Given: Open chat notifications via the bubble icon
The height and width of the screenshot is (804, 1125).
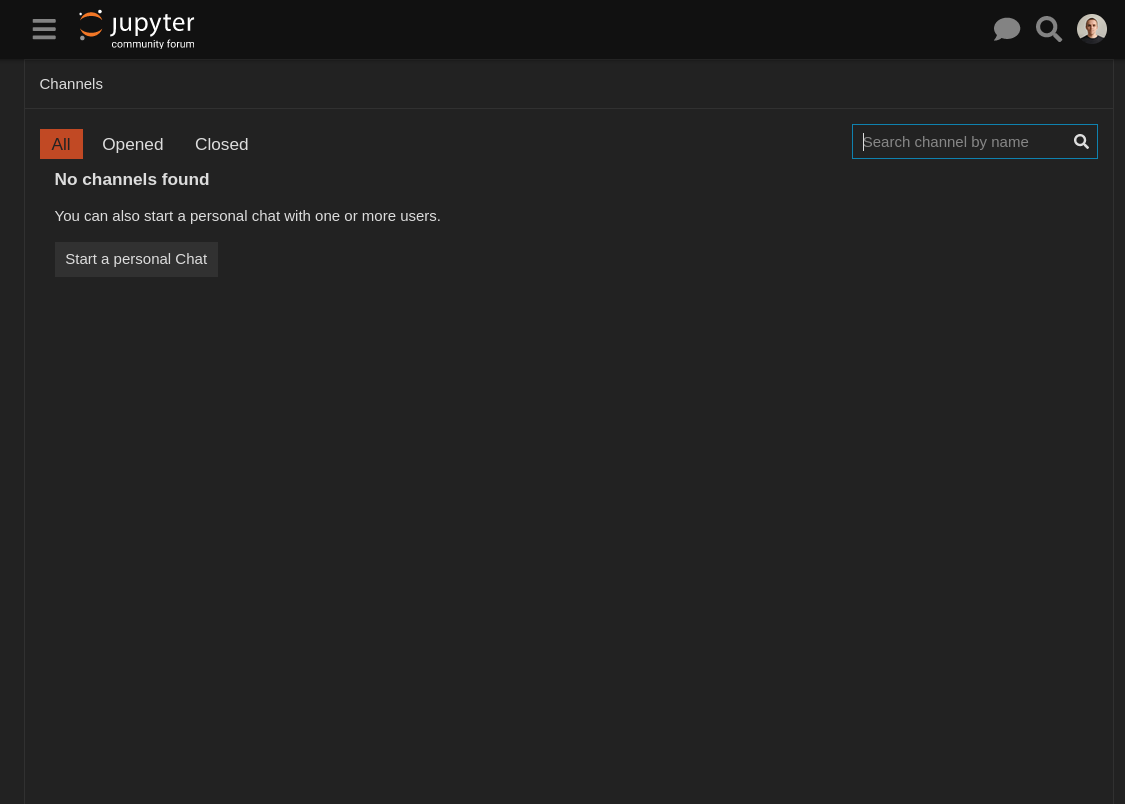Looking at the screenshot, I should pos(1007,29).
